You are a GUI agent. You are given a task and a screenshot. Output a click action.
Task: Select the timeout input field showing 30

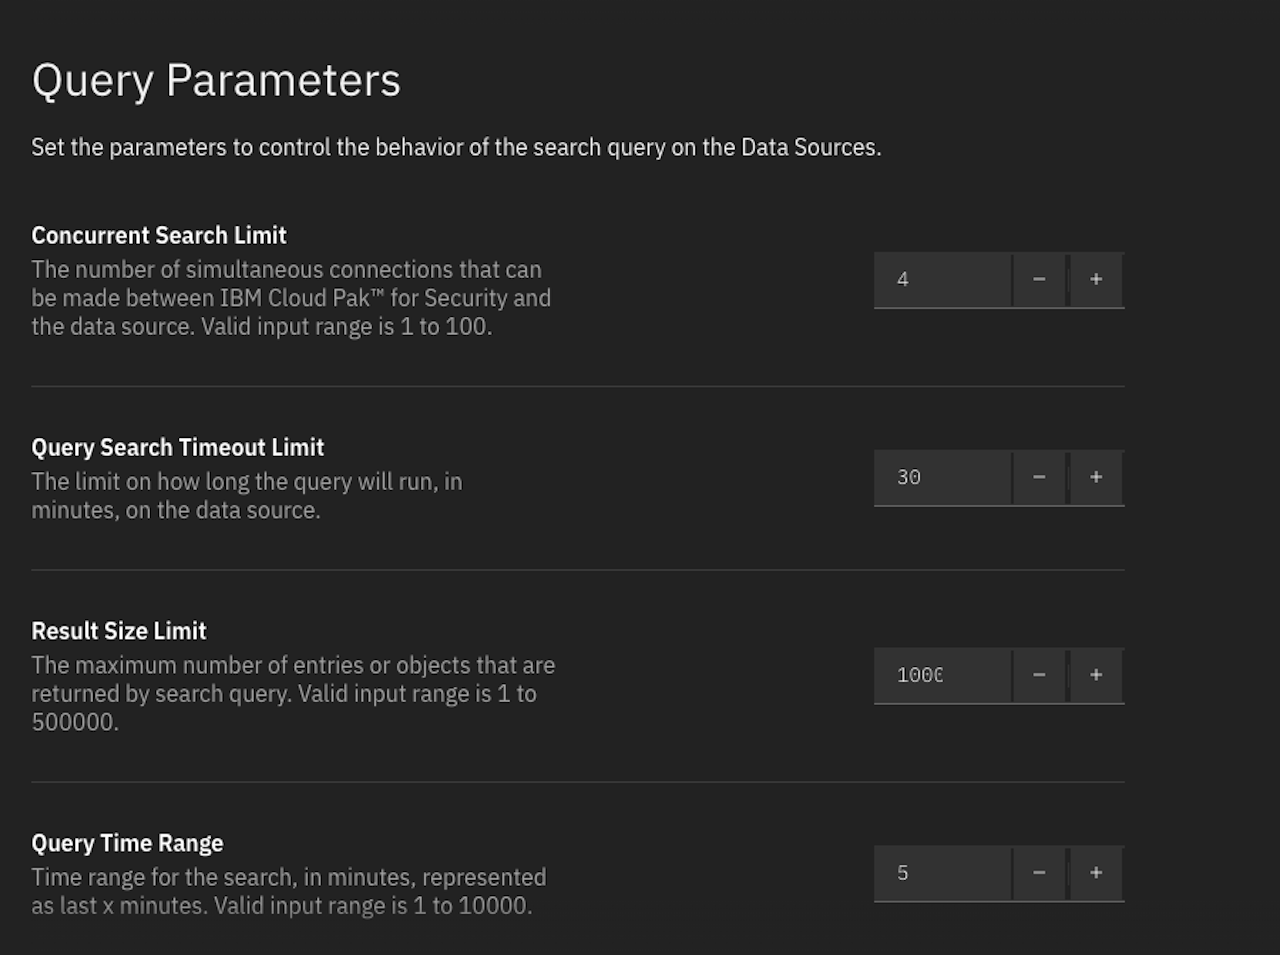[942, 478]
